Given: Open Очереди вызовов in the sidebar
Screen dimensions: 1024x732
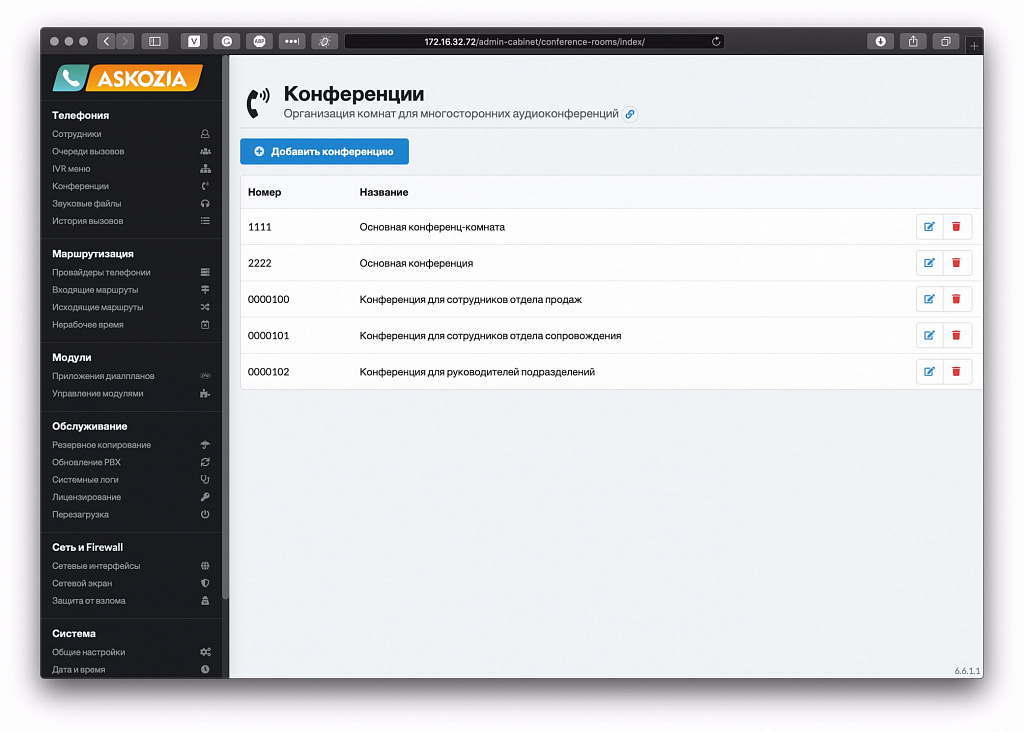Looking at the screenshot, I should tap(131, 151).
